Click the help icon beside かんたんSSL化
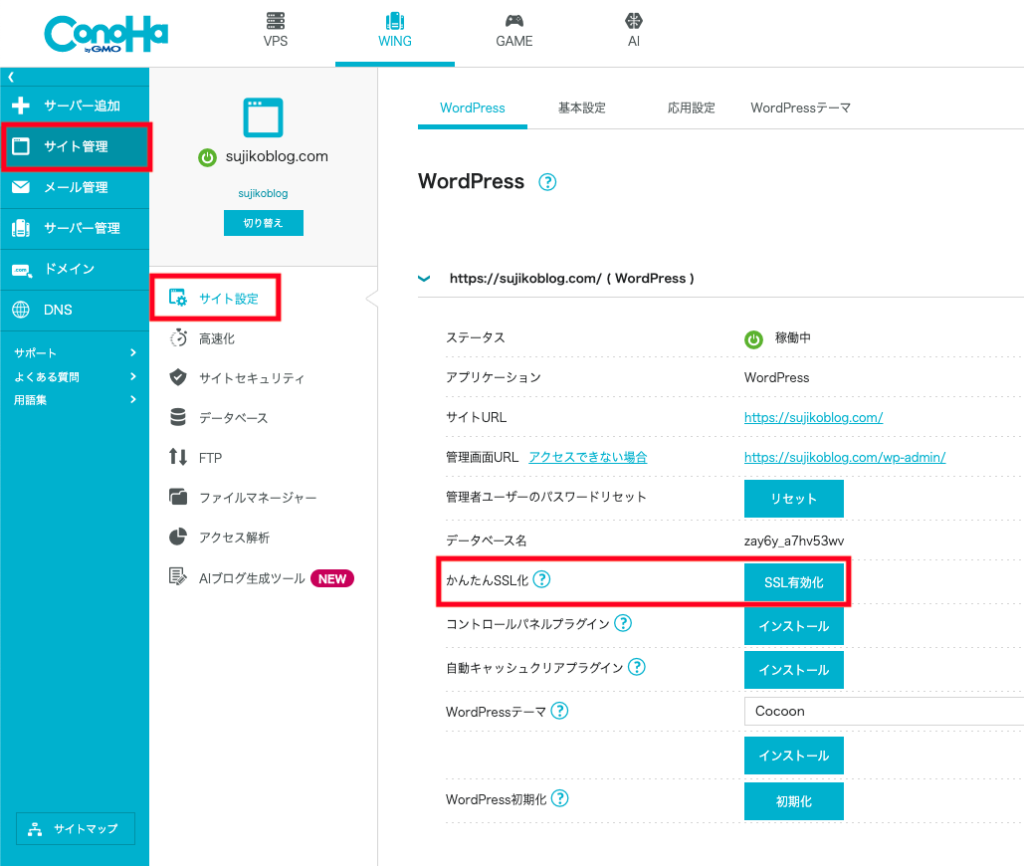Viewport: 1024px width, 866px height. pos(541,579)
